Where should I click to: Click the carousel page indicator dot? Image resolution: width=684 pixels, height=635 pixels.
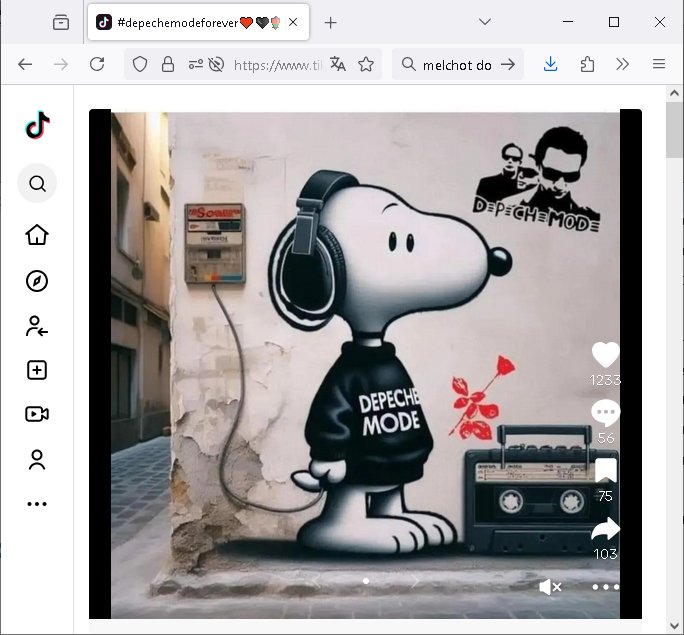click(x=366, y=581)
